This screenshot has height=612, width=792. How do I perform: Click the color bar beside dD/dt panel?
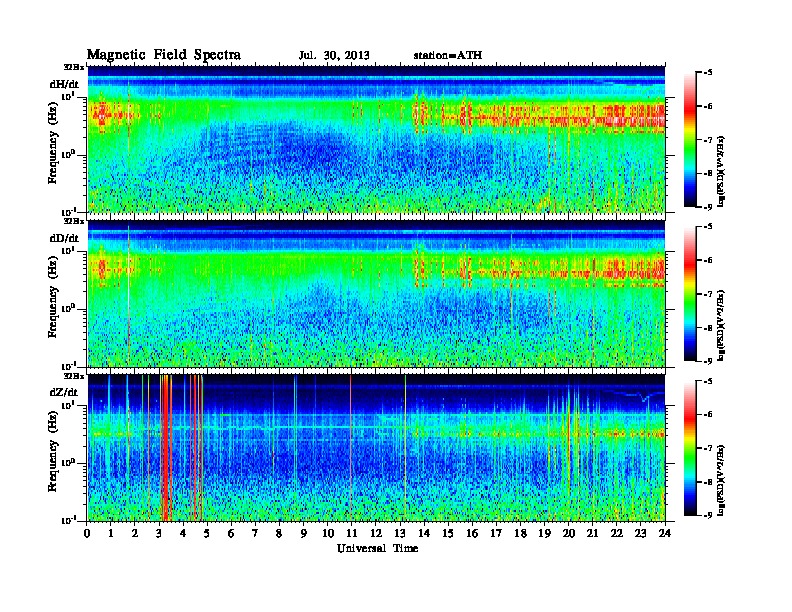[690, 293]
